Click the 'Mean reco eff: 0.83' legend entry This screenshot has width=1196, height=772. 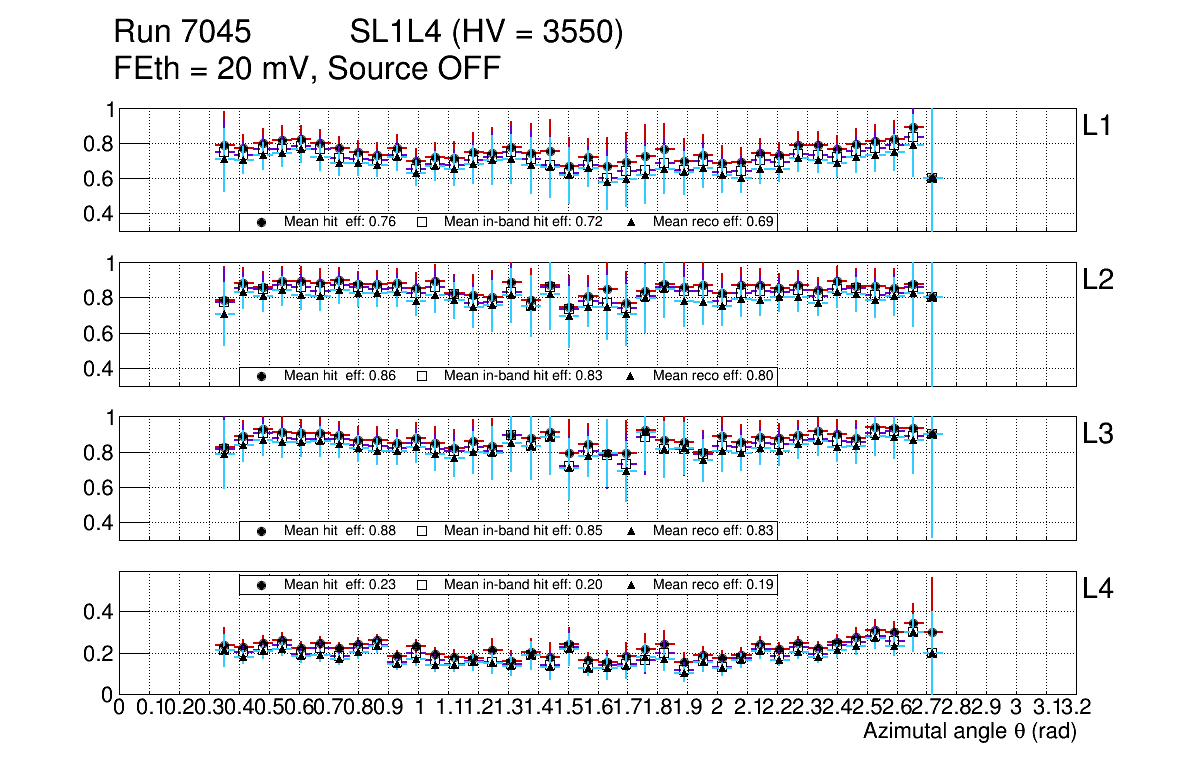pos(714,530)
